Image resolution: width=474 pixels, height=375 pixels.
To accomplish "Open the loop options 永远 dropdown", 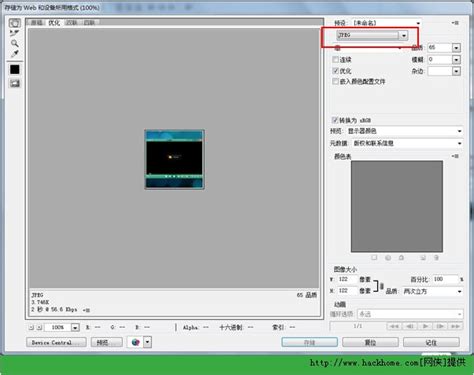I will click(410, 314).
